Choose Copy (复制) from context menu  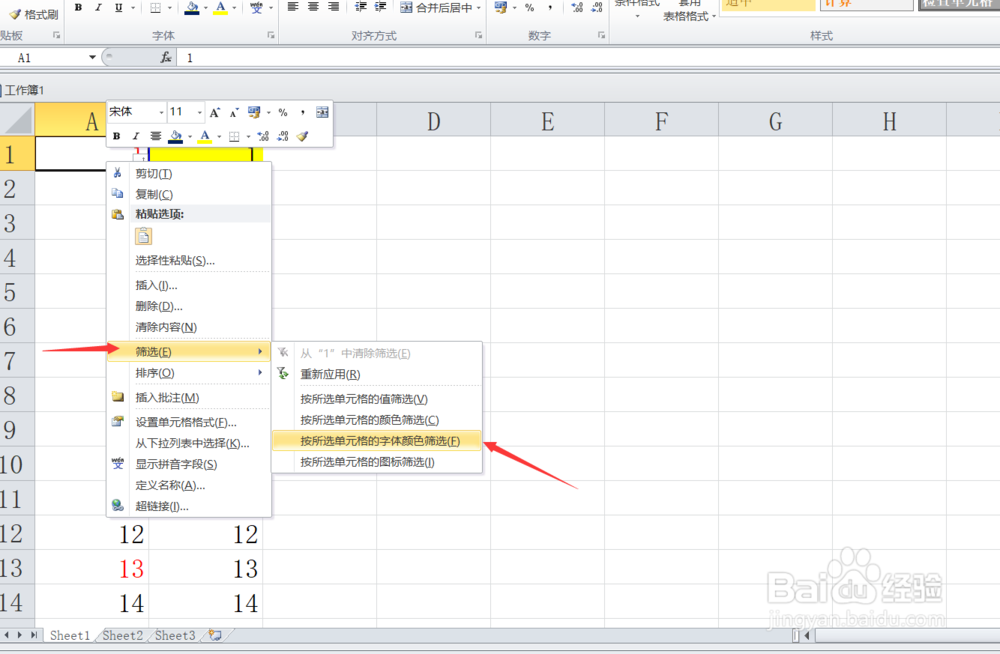[x=189, y=195]
